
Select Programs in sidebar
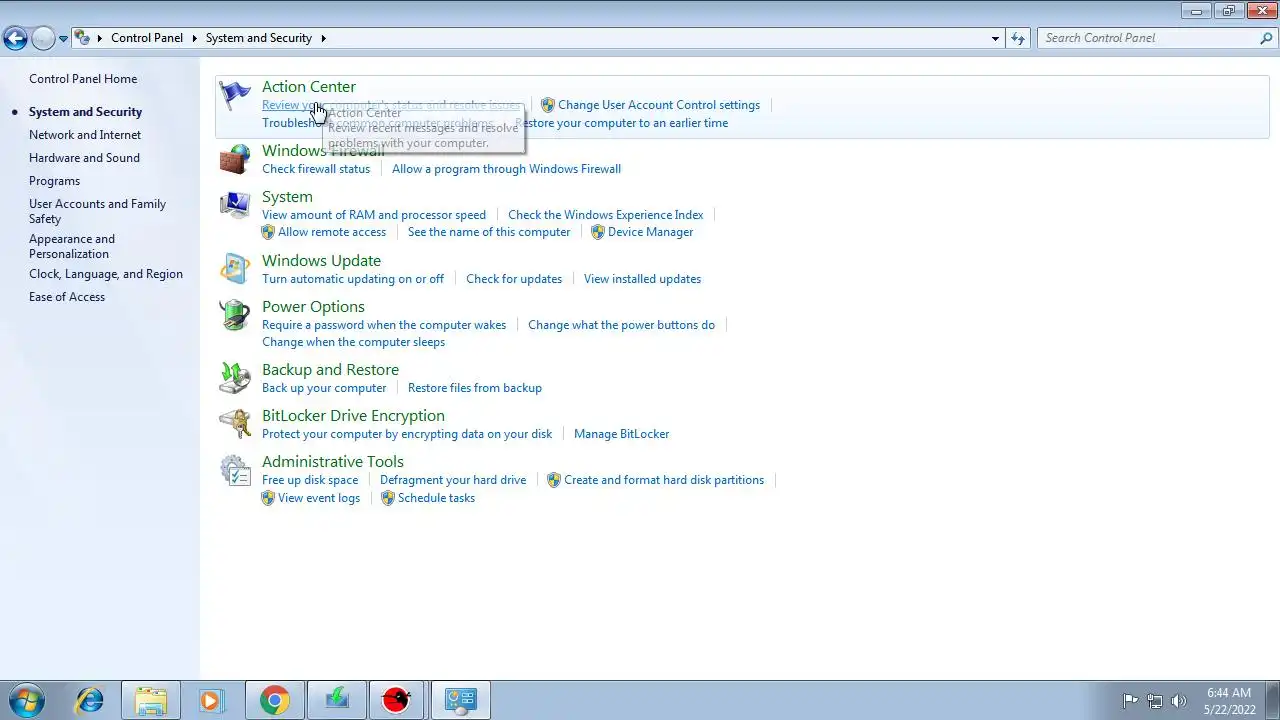pos(54,181)
